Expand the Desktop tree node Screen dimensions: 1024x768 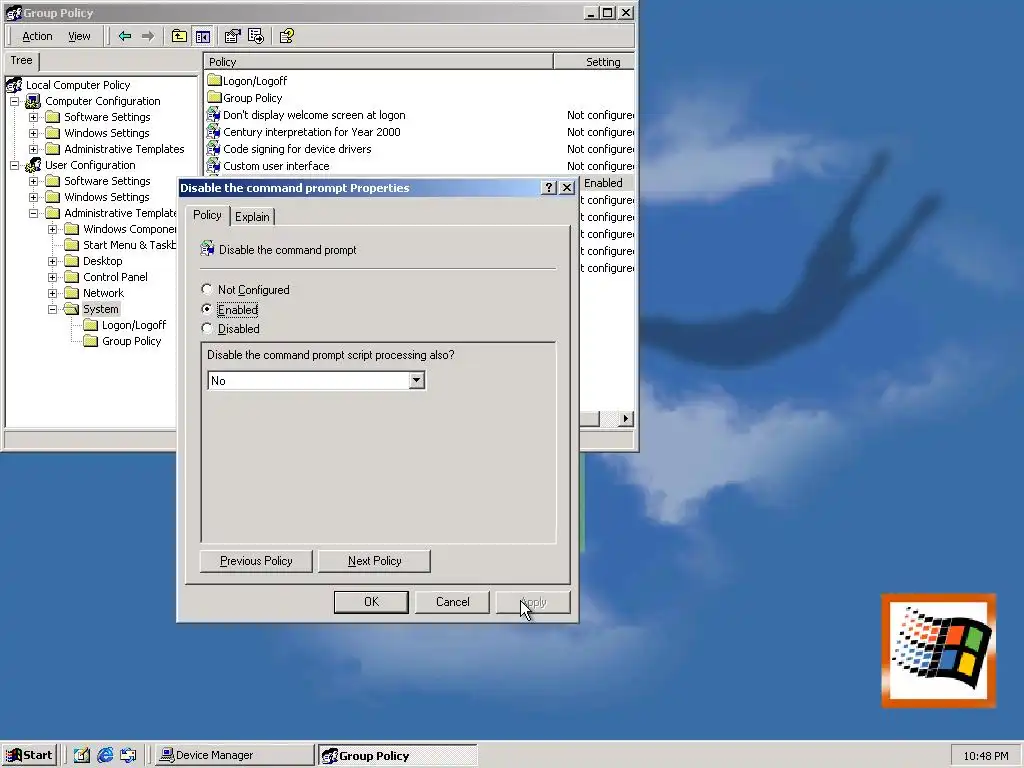point(52,261)
